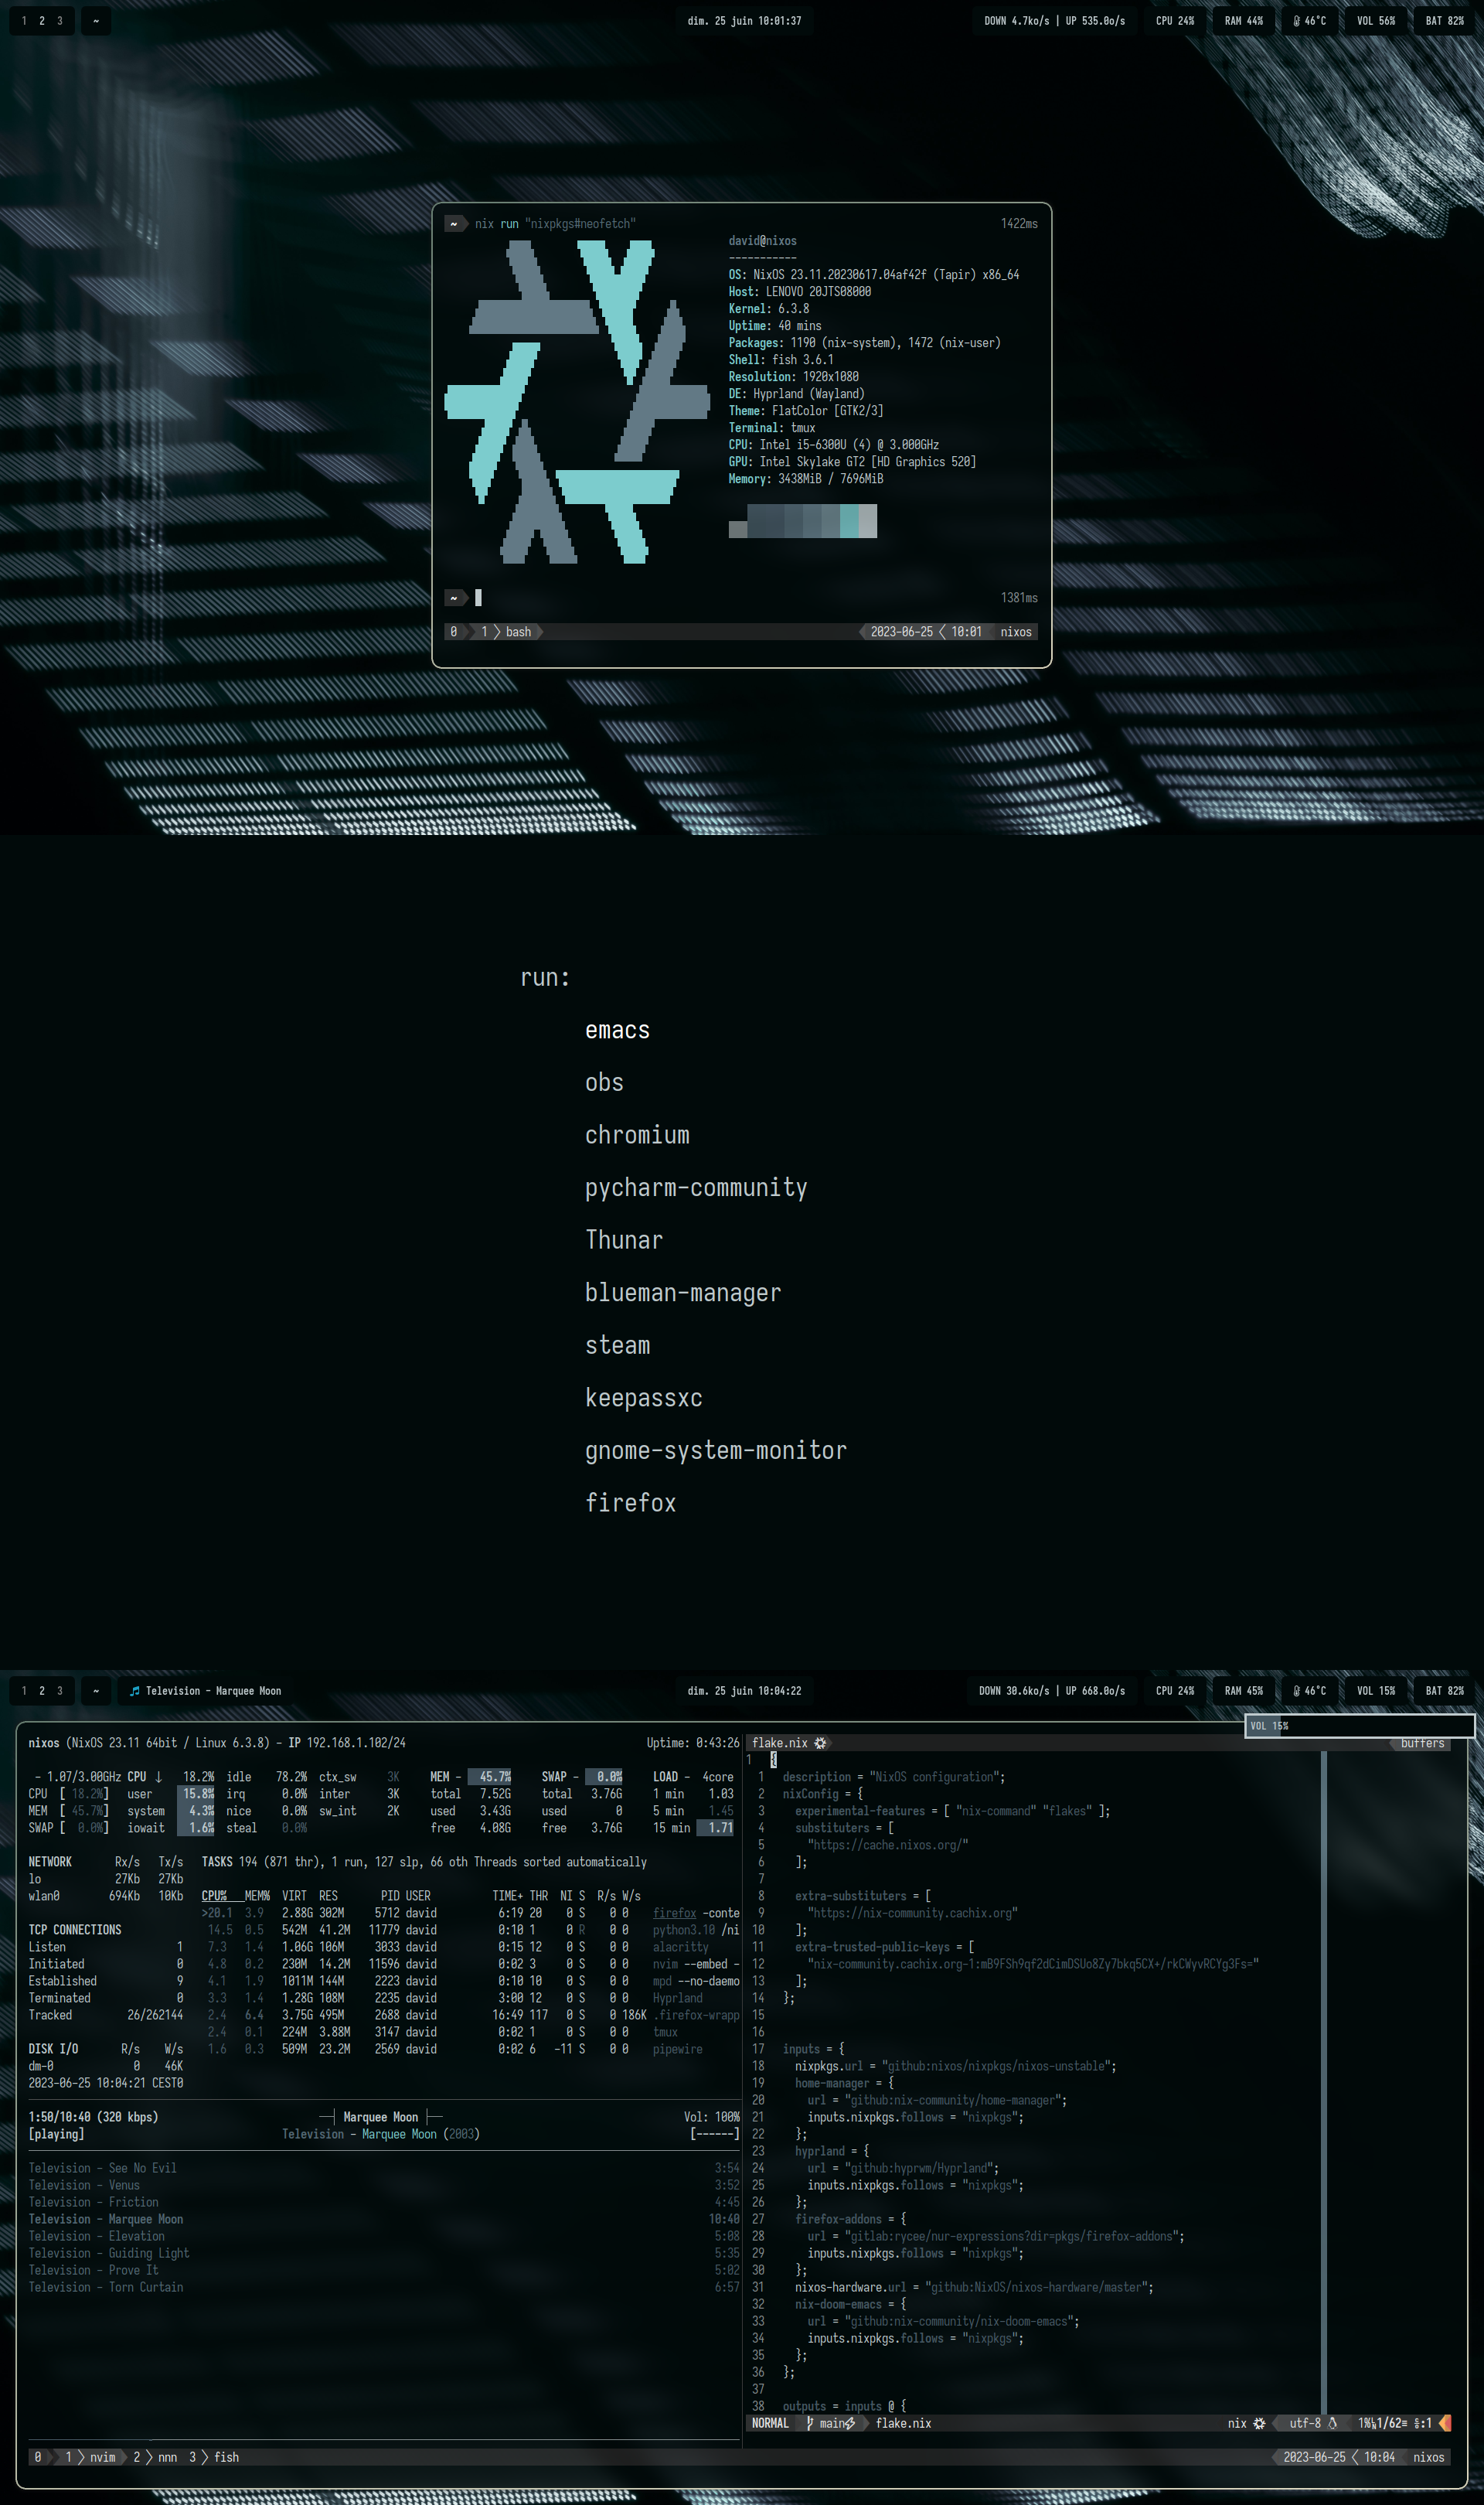Click the ncmpcpp playback progress line under the header
The height and width of the screenshot is (2505, 1484).
pyautogui.click(x=384, y=2151)
